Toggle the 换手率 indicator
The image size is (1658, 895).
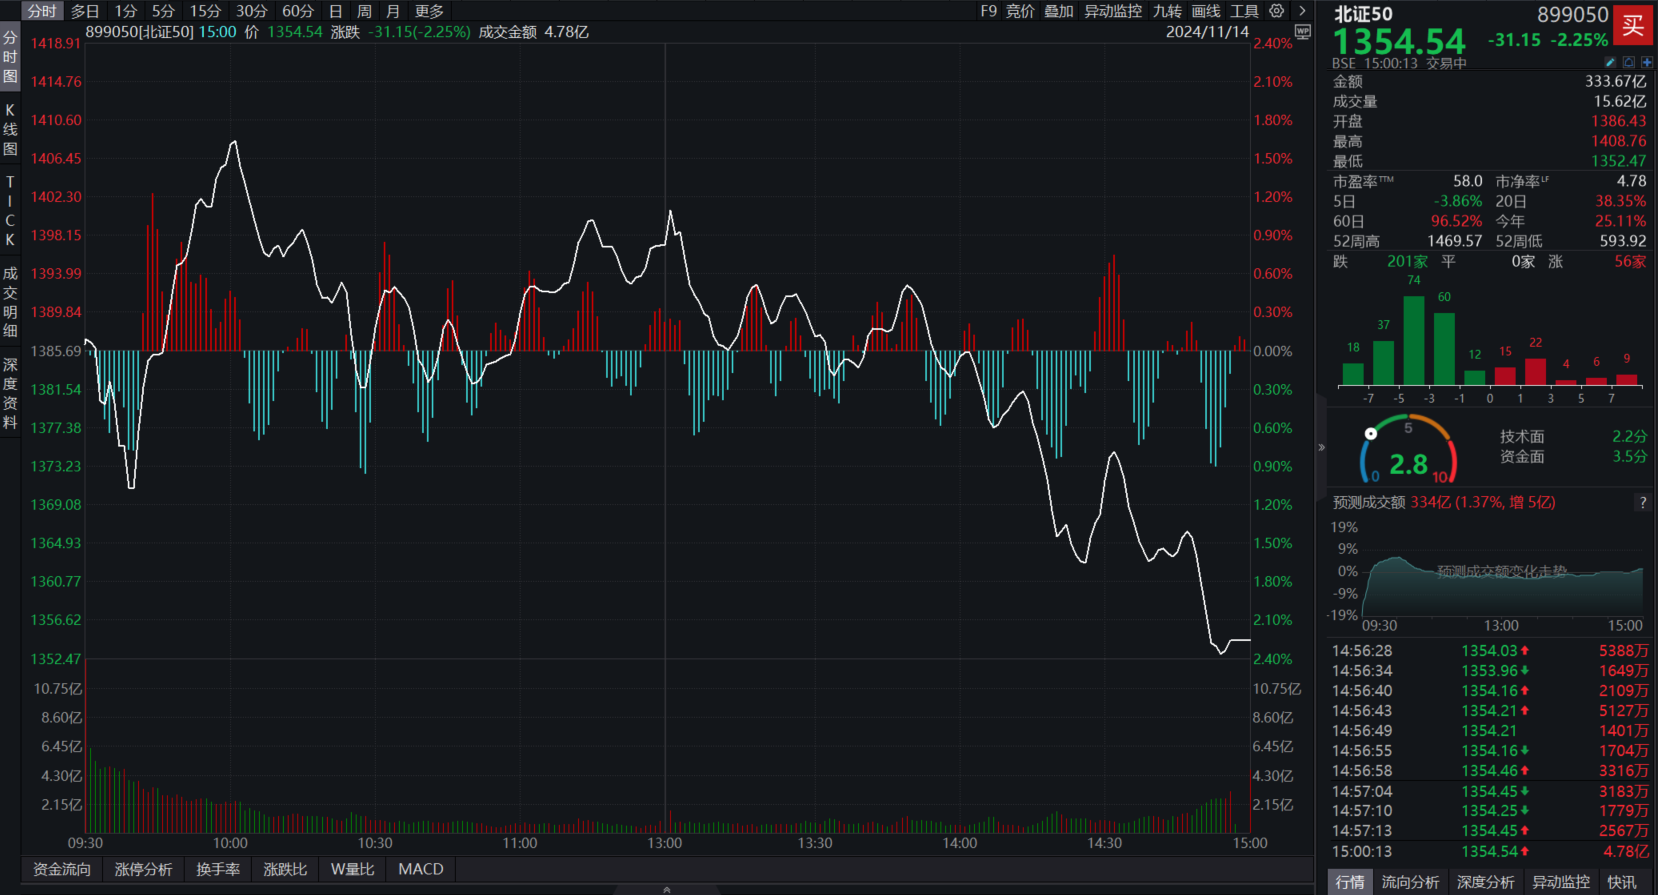[218, 869]
